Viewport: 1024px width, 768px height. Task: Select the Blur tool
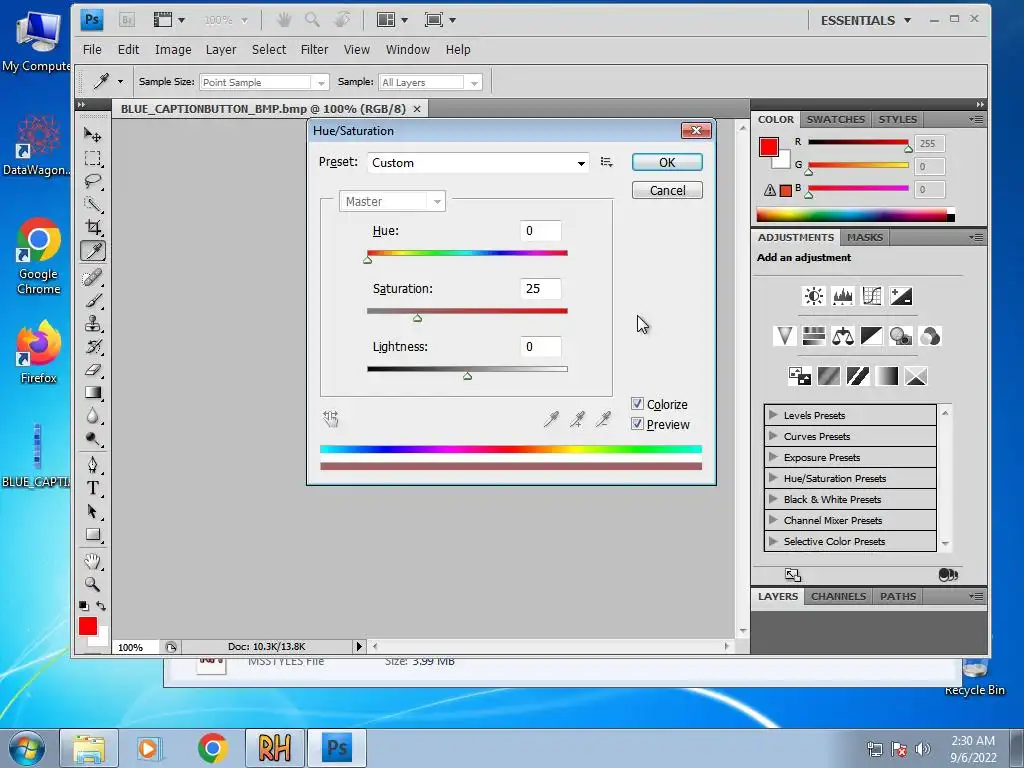[93, 415]
